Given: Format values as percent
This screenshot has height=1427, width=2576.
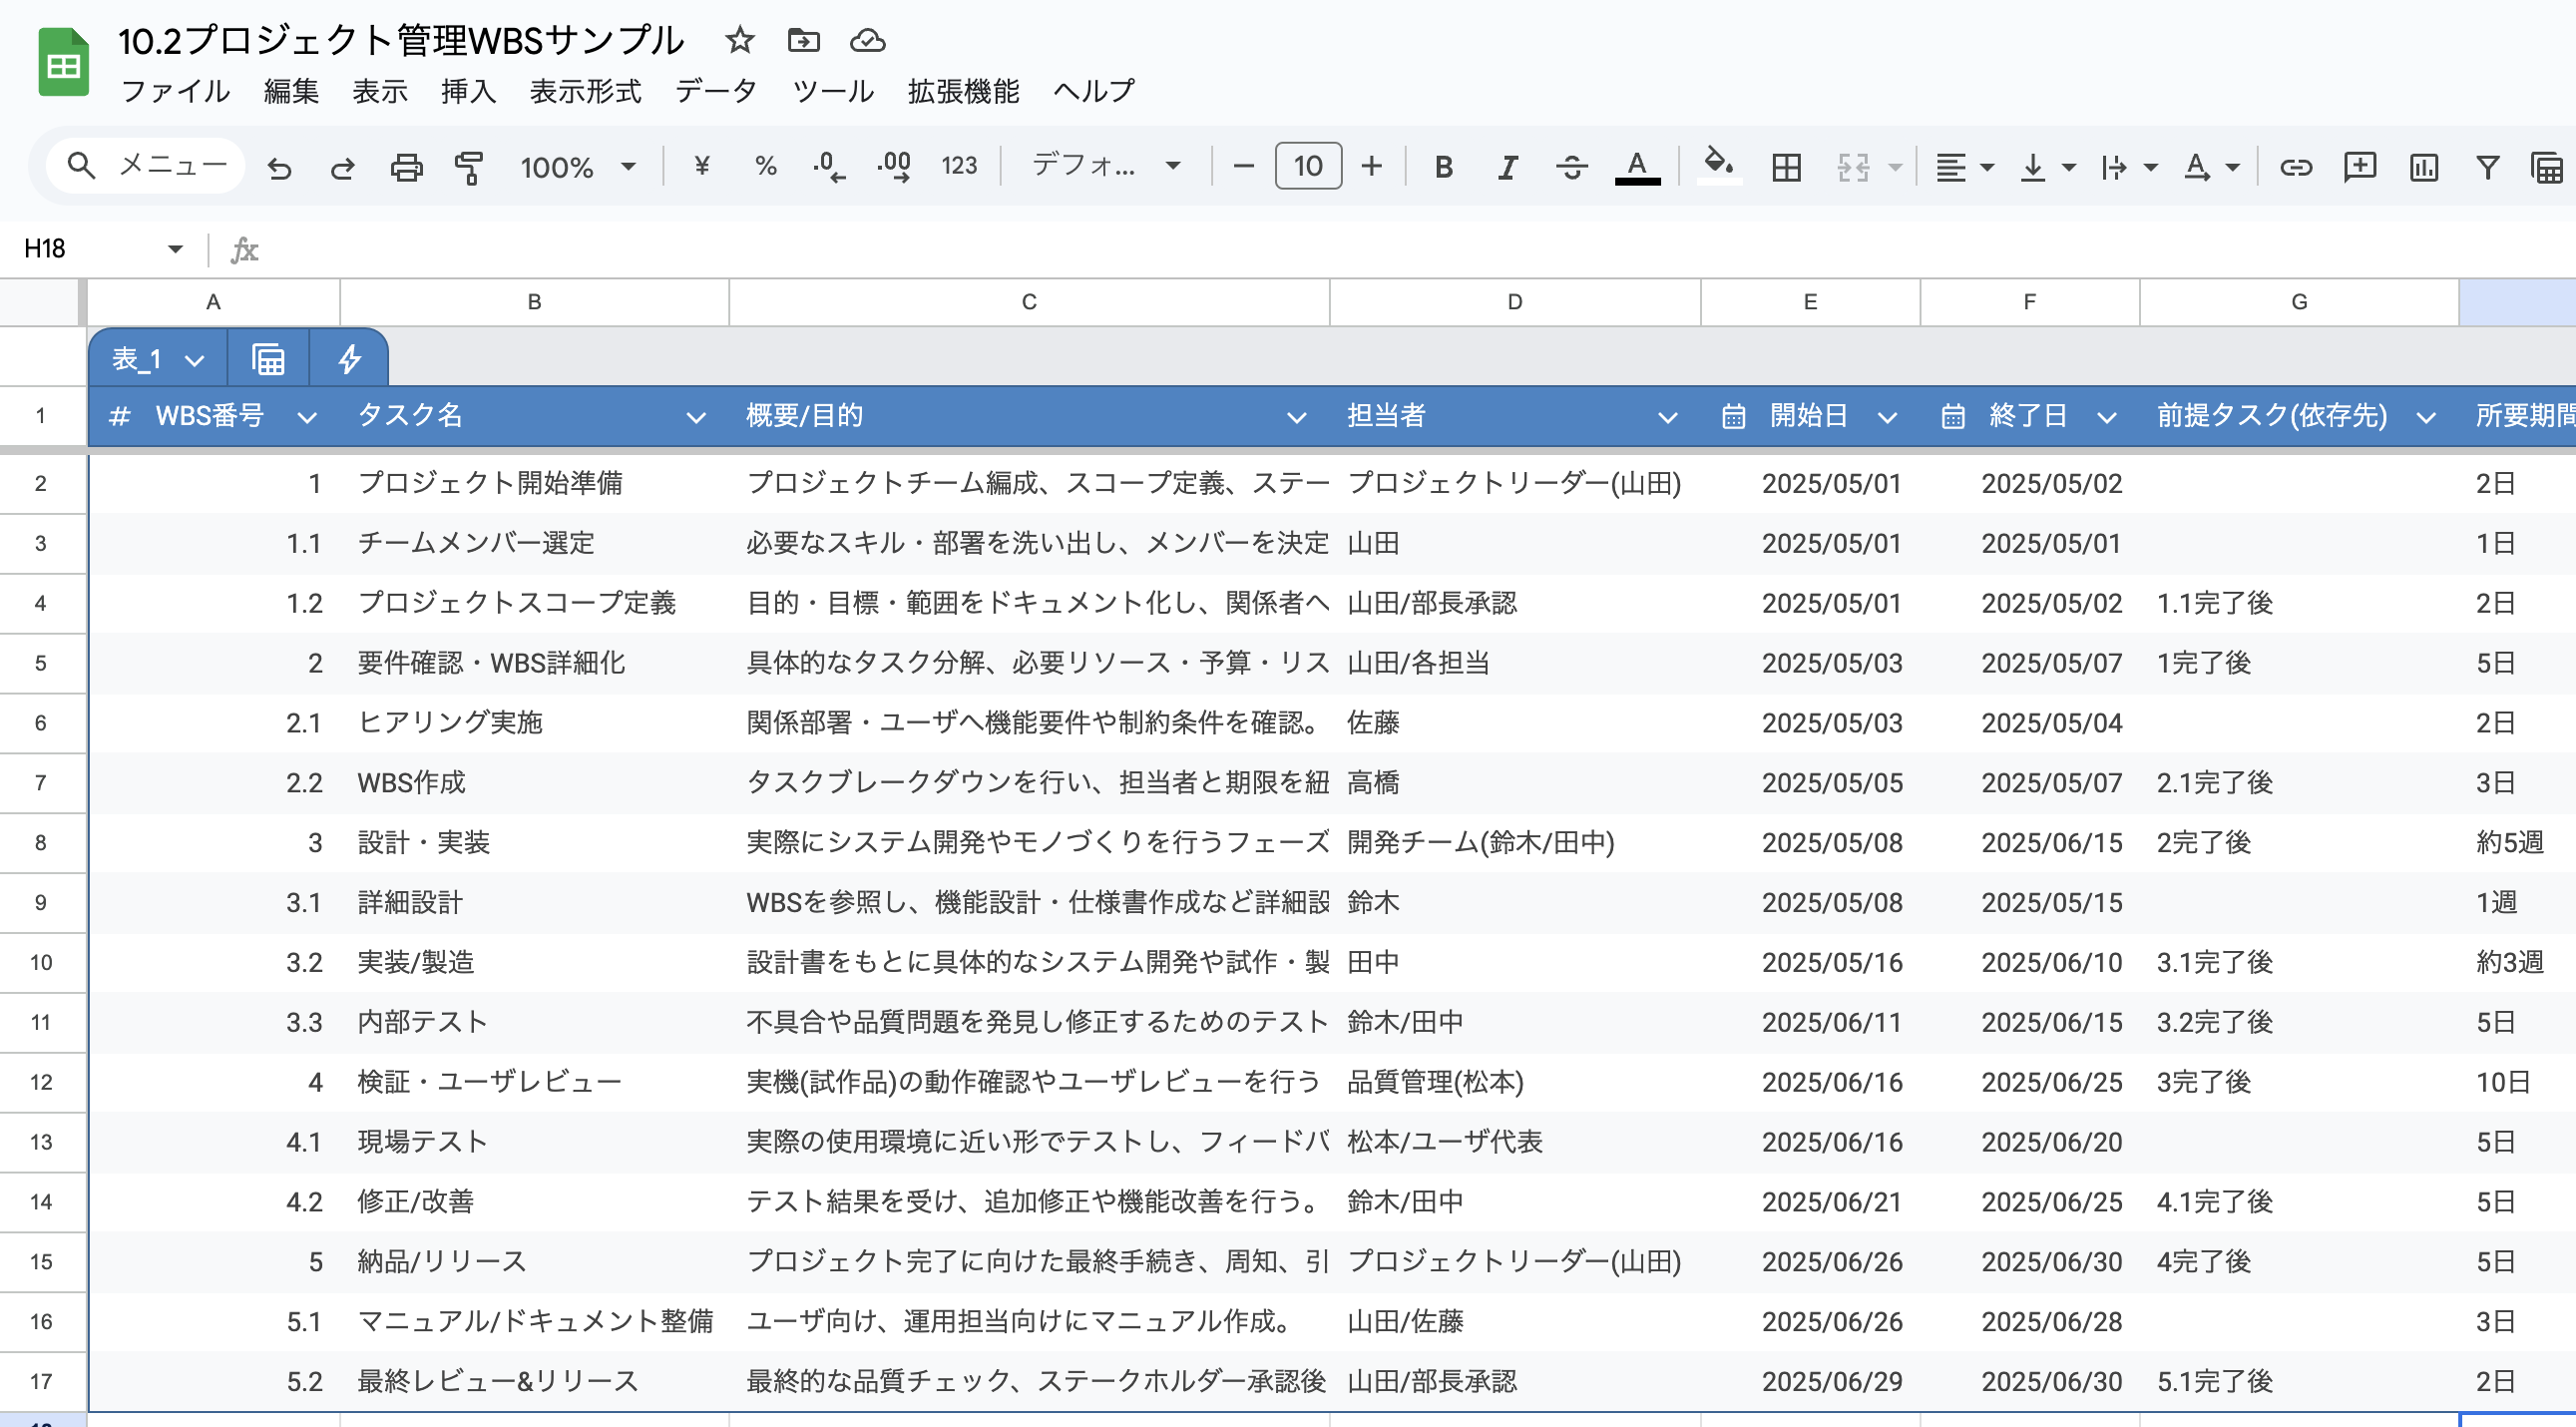Looking at the screenshot, I should point(766,166).
